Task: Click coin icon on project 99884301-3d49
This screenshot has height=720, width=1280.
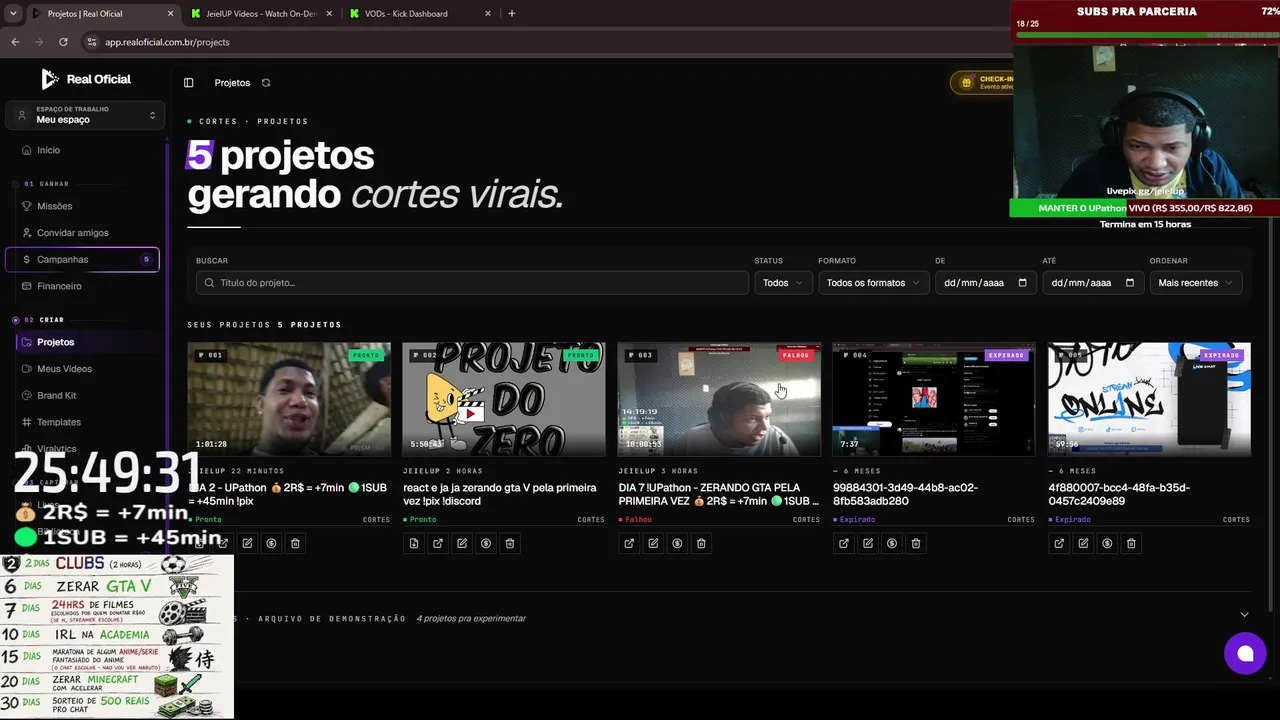Action: click(x=892, y=543)
